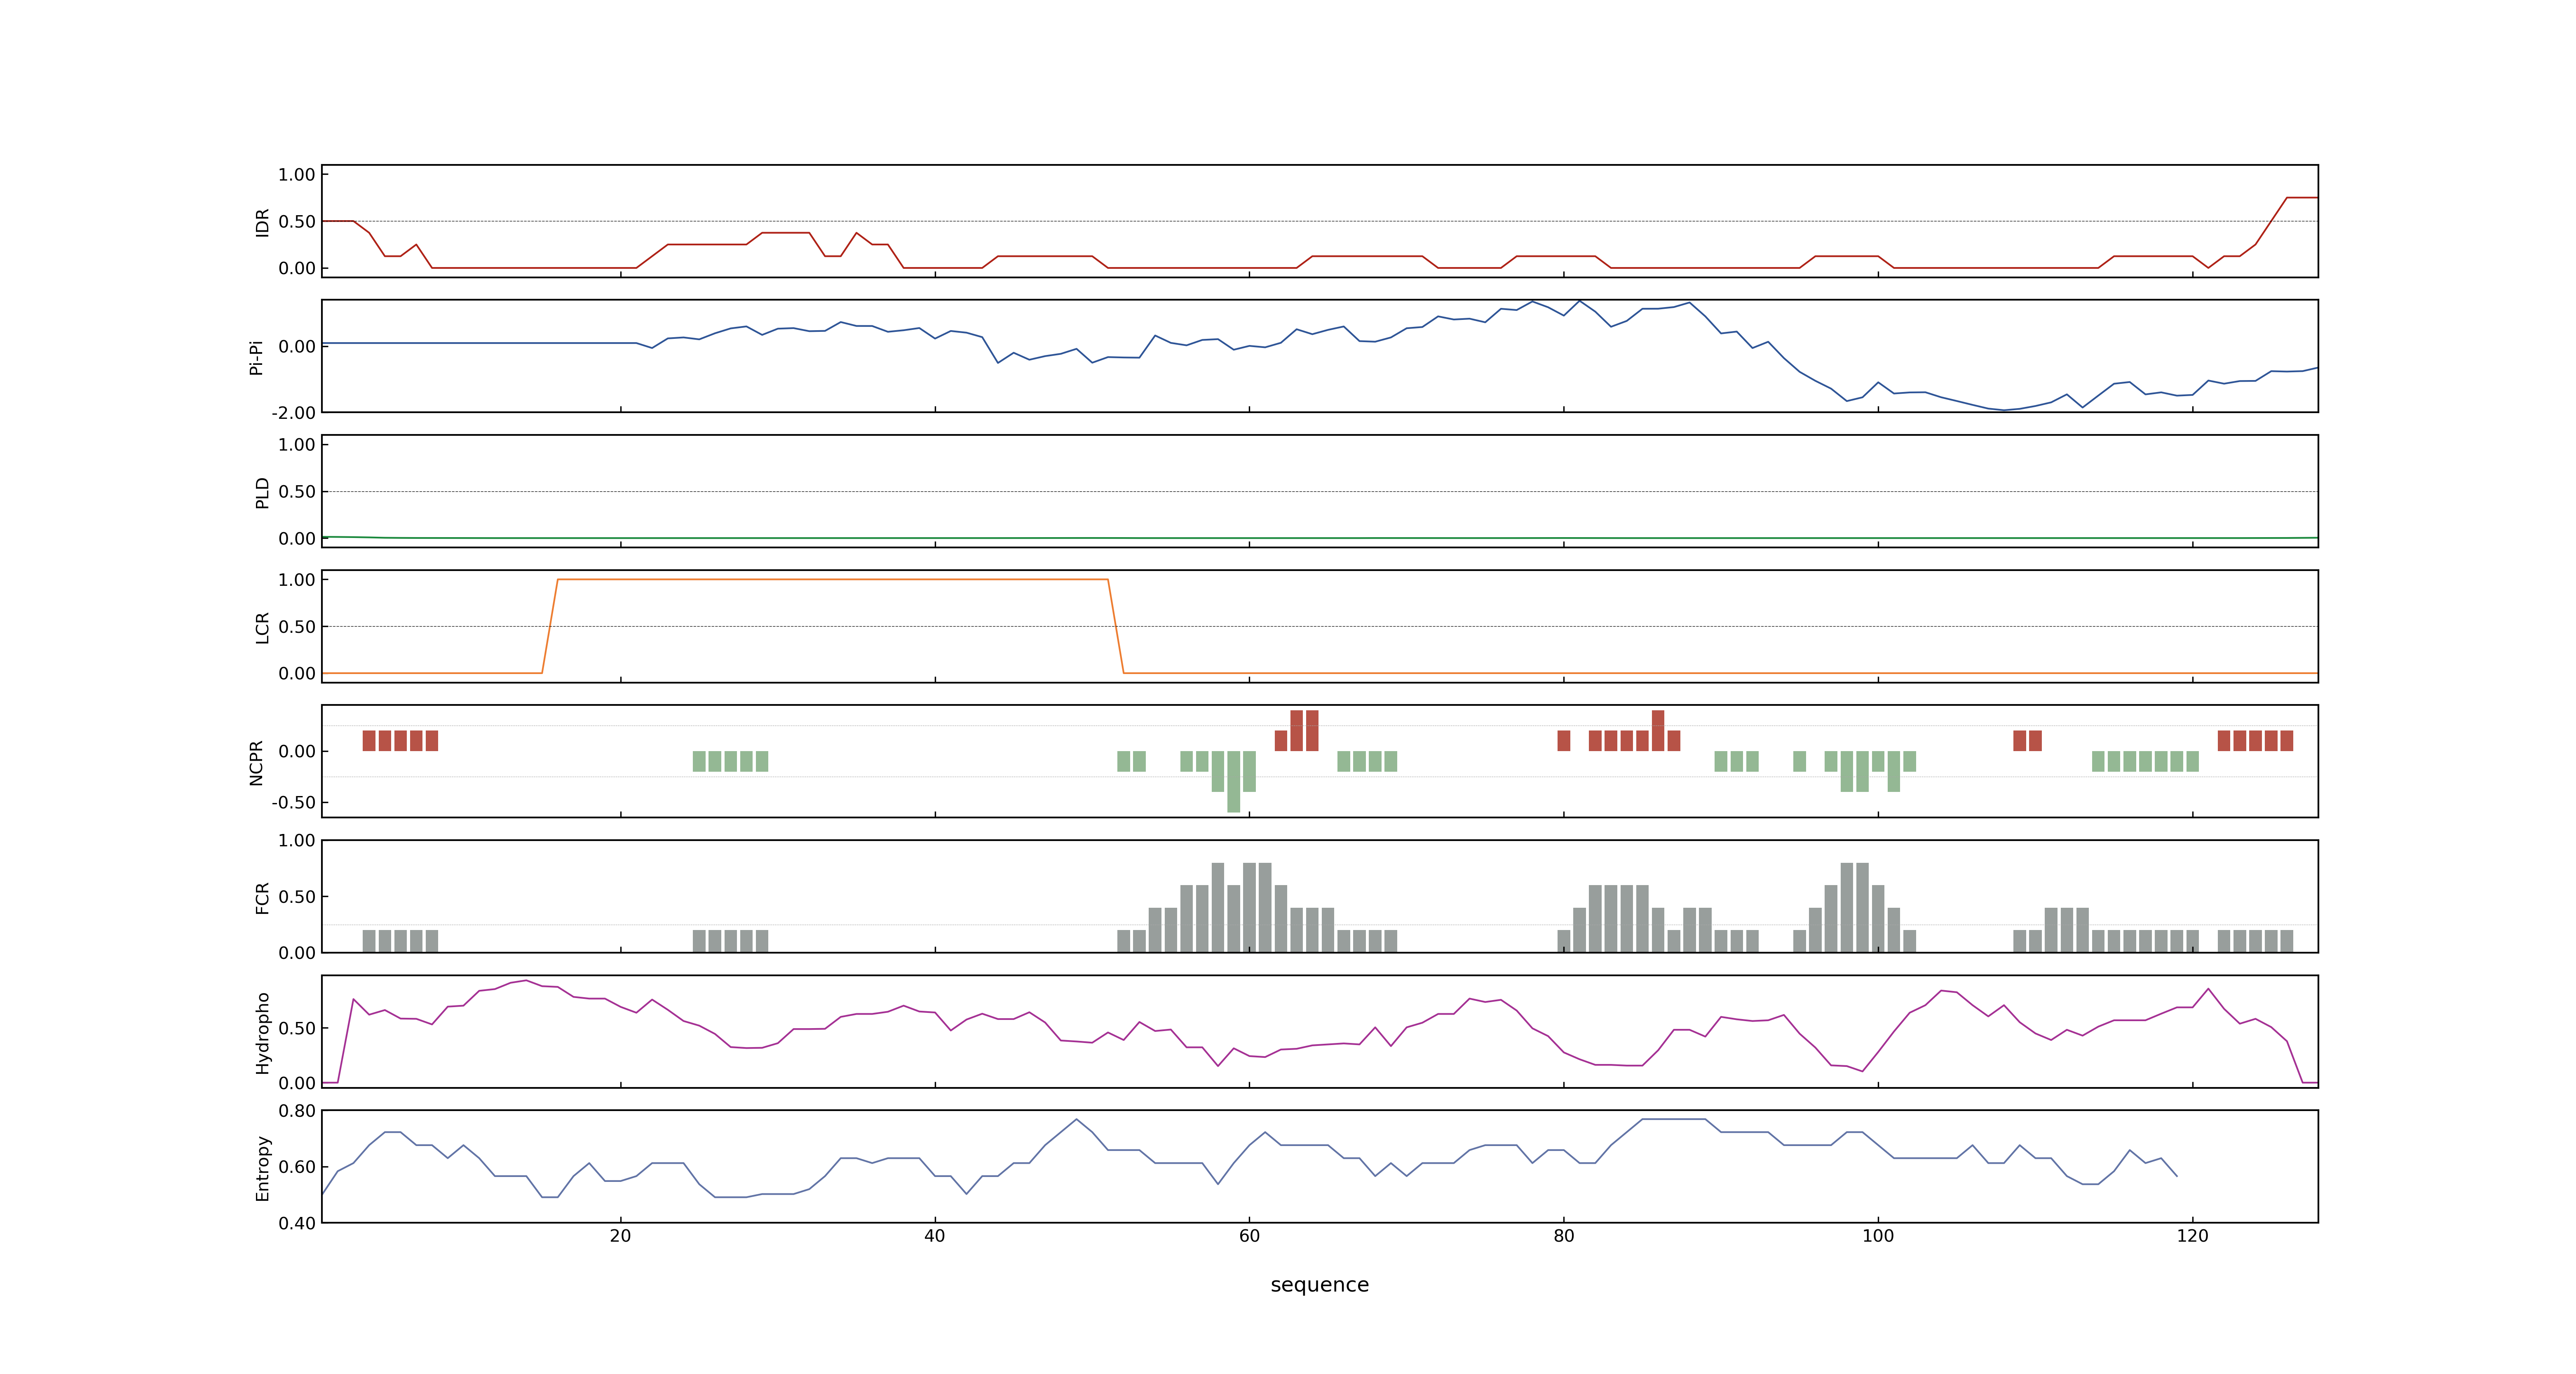Click the 1.00 tick on LCR axis
The height and width of the screenshot is (1374, 2576).
297,580
